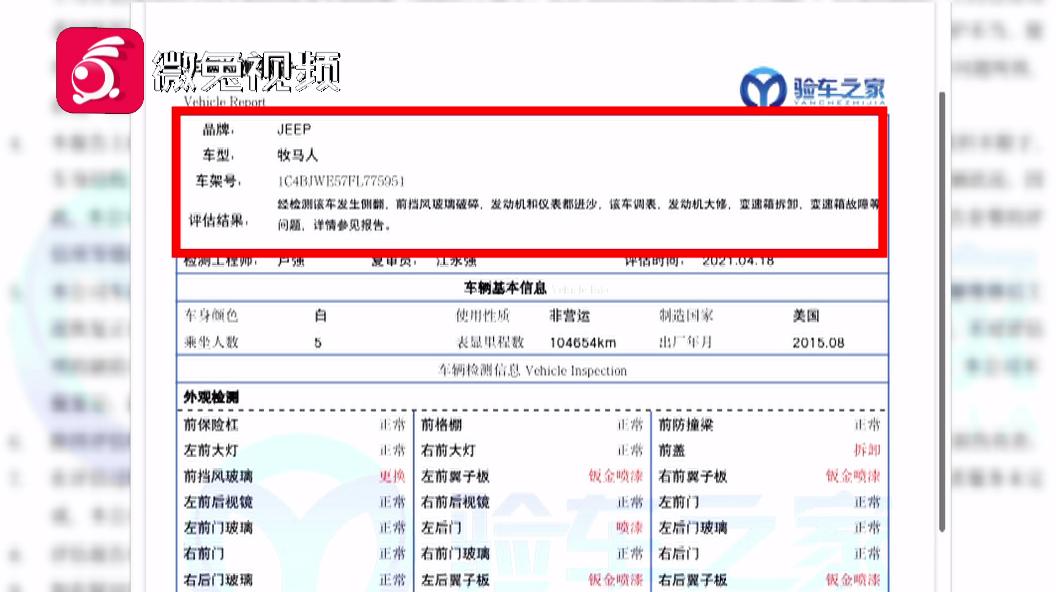
Task: Click the "右后门玻璃" inspection item
Action: pos(218,579)
